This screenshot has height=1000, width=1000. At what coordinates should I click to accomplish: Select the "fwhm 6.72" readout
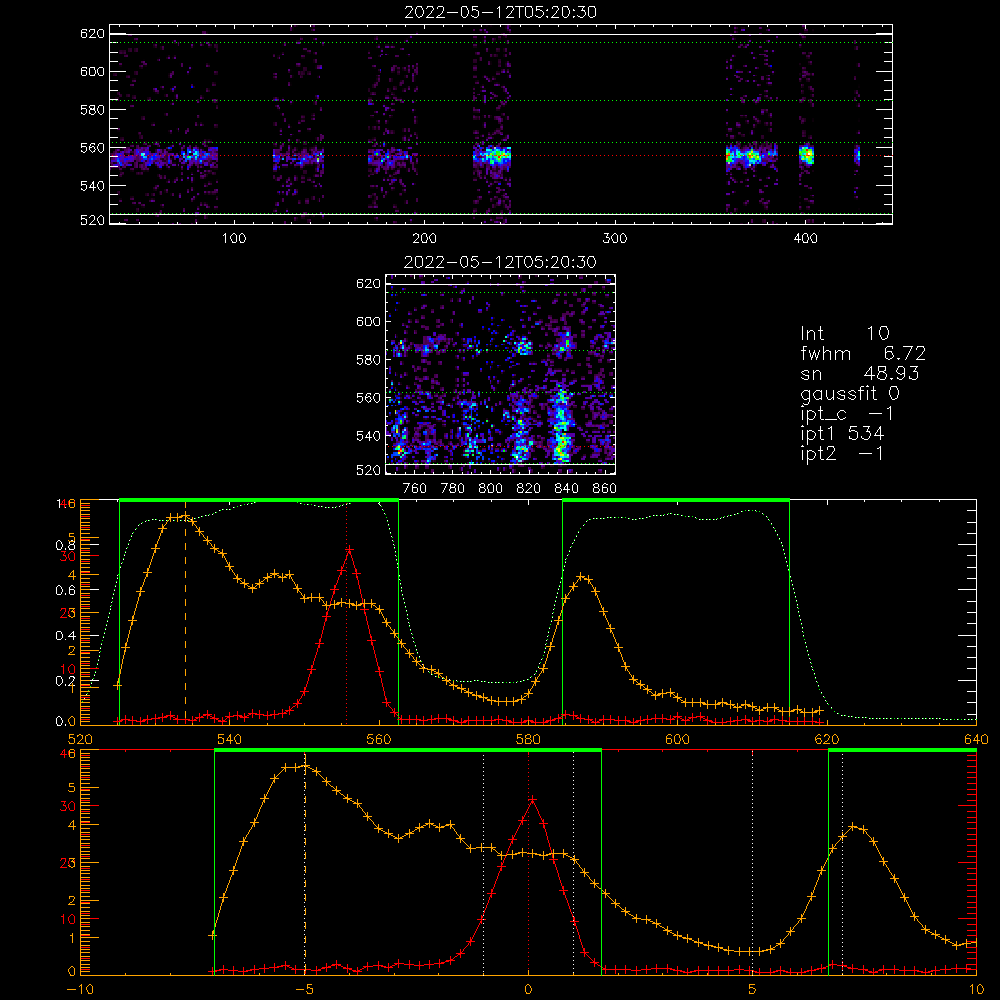863,353
